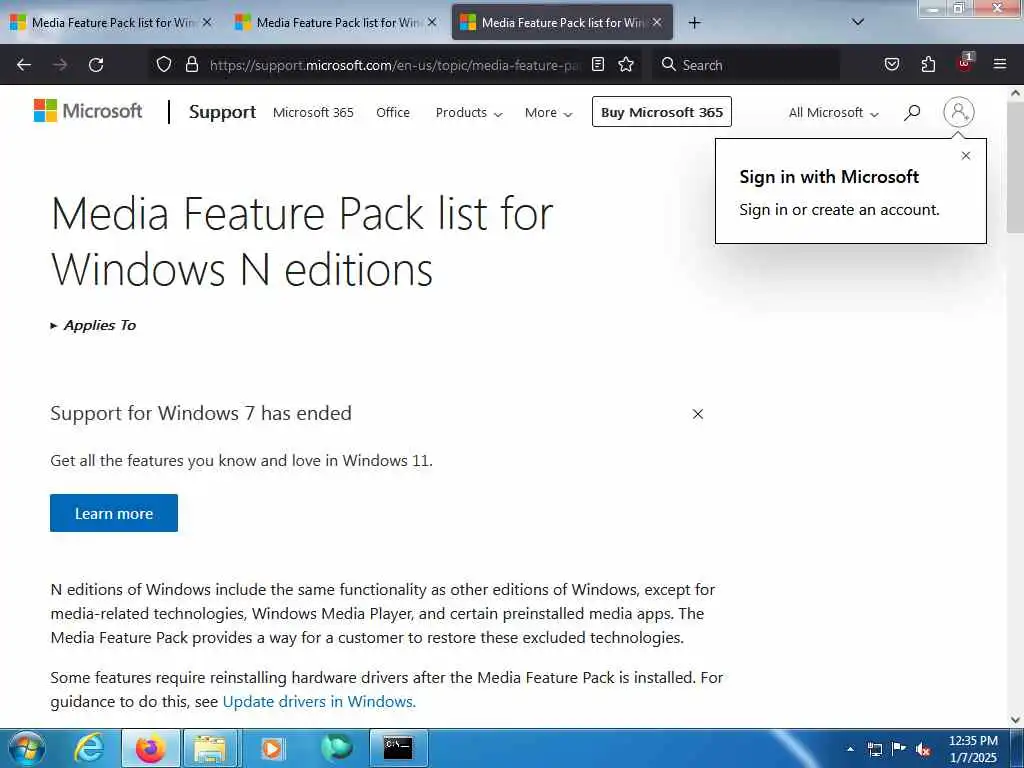Open the Extensions puzzle icon

[928, 65]
